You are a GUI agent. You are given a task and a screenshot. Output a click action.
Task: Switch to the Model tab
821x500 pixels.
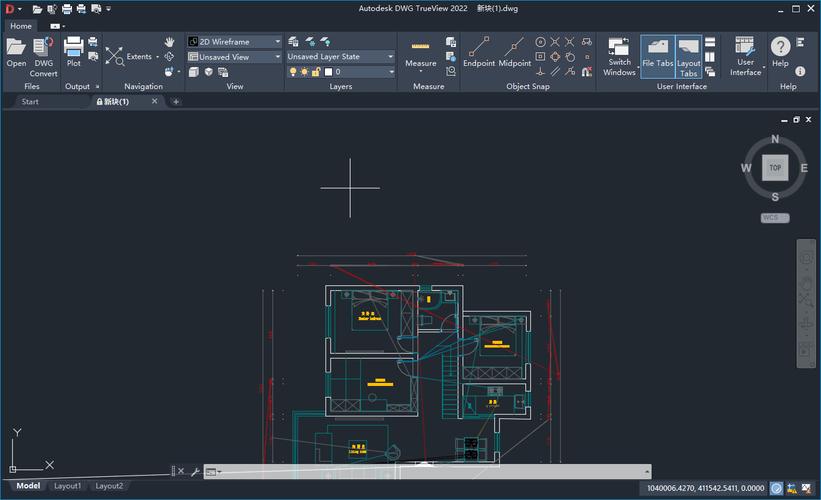click(x=28, y=486)
